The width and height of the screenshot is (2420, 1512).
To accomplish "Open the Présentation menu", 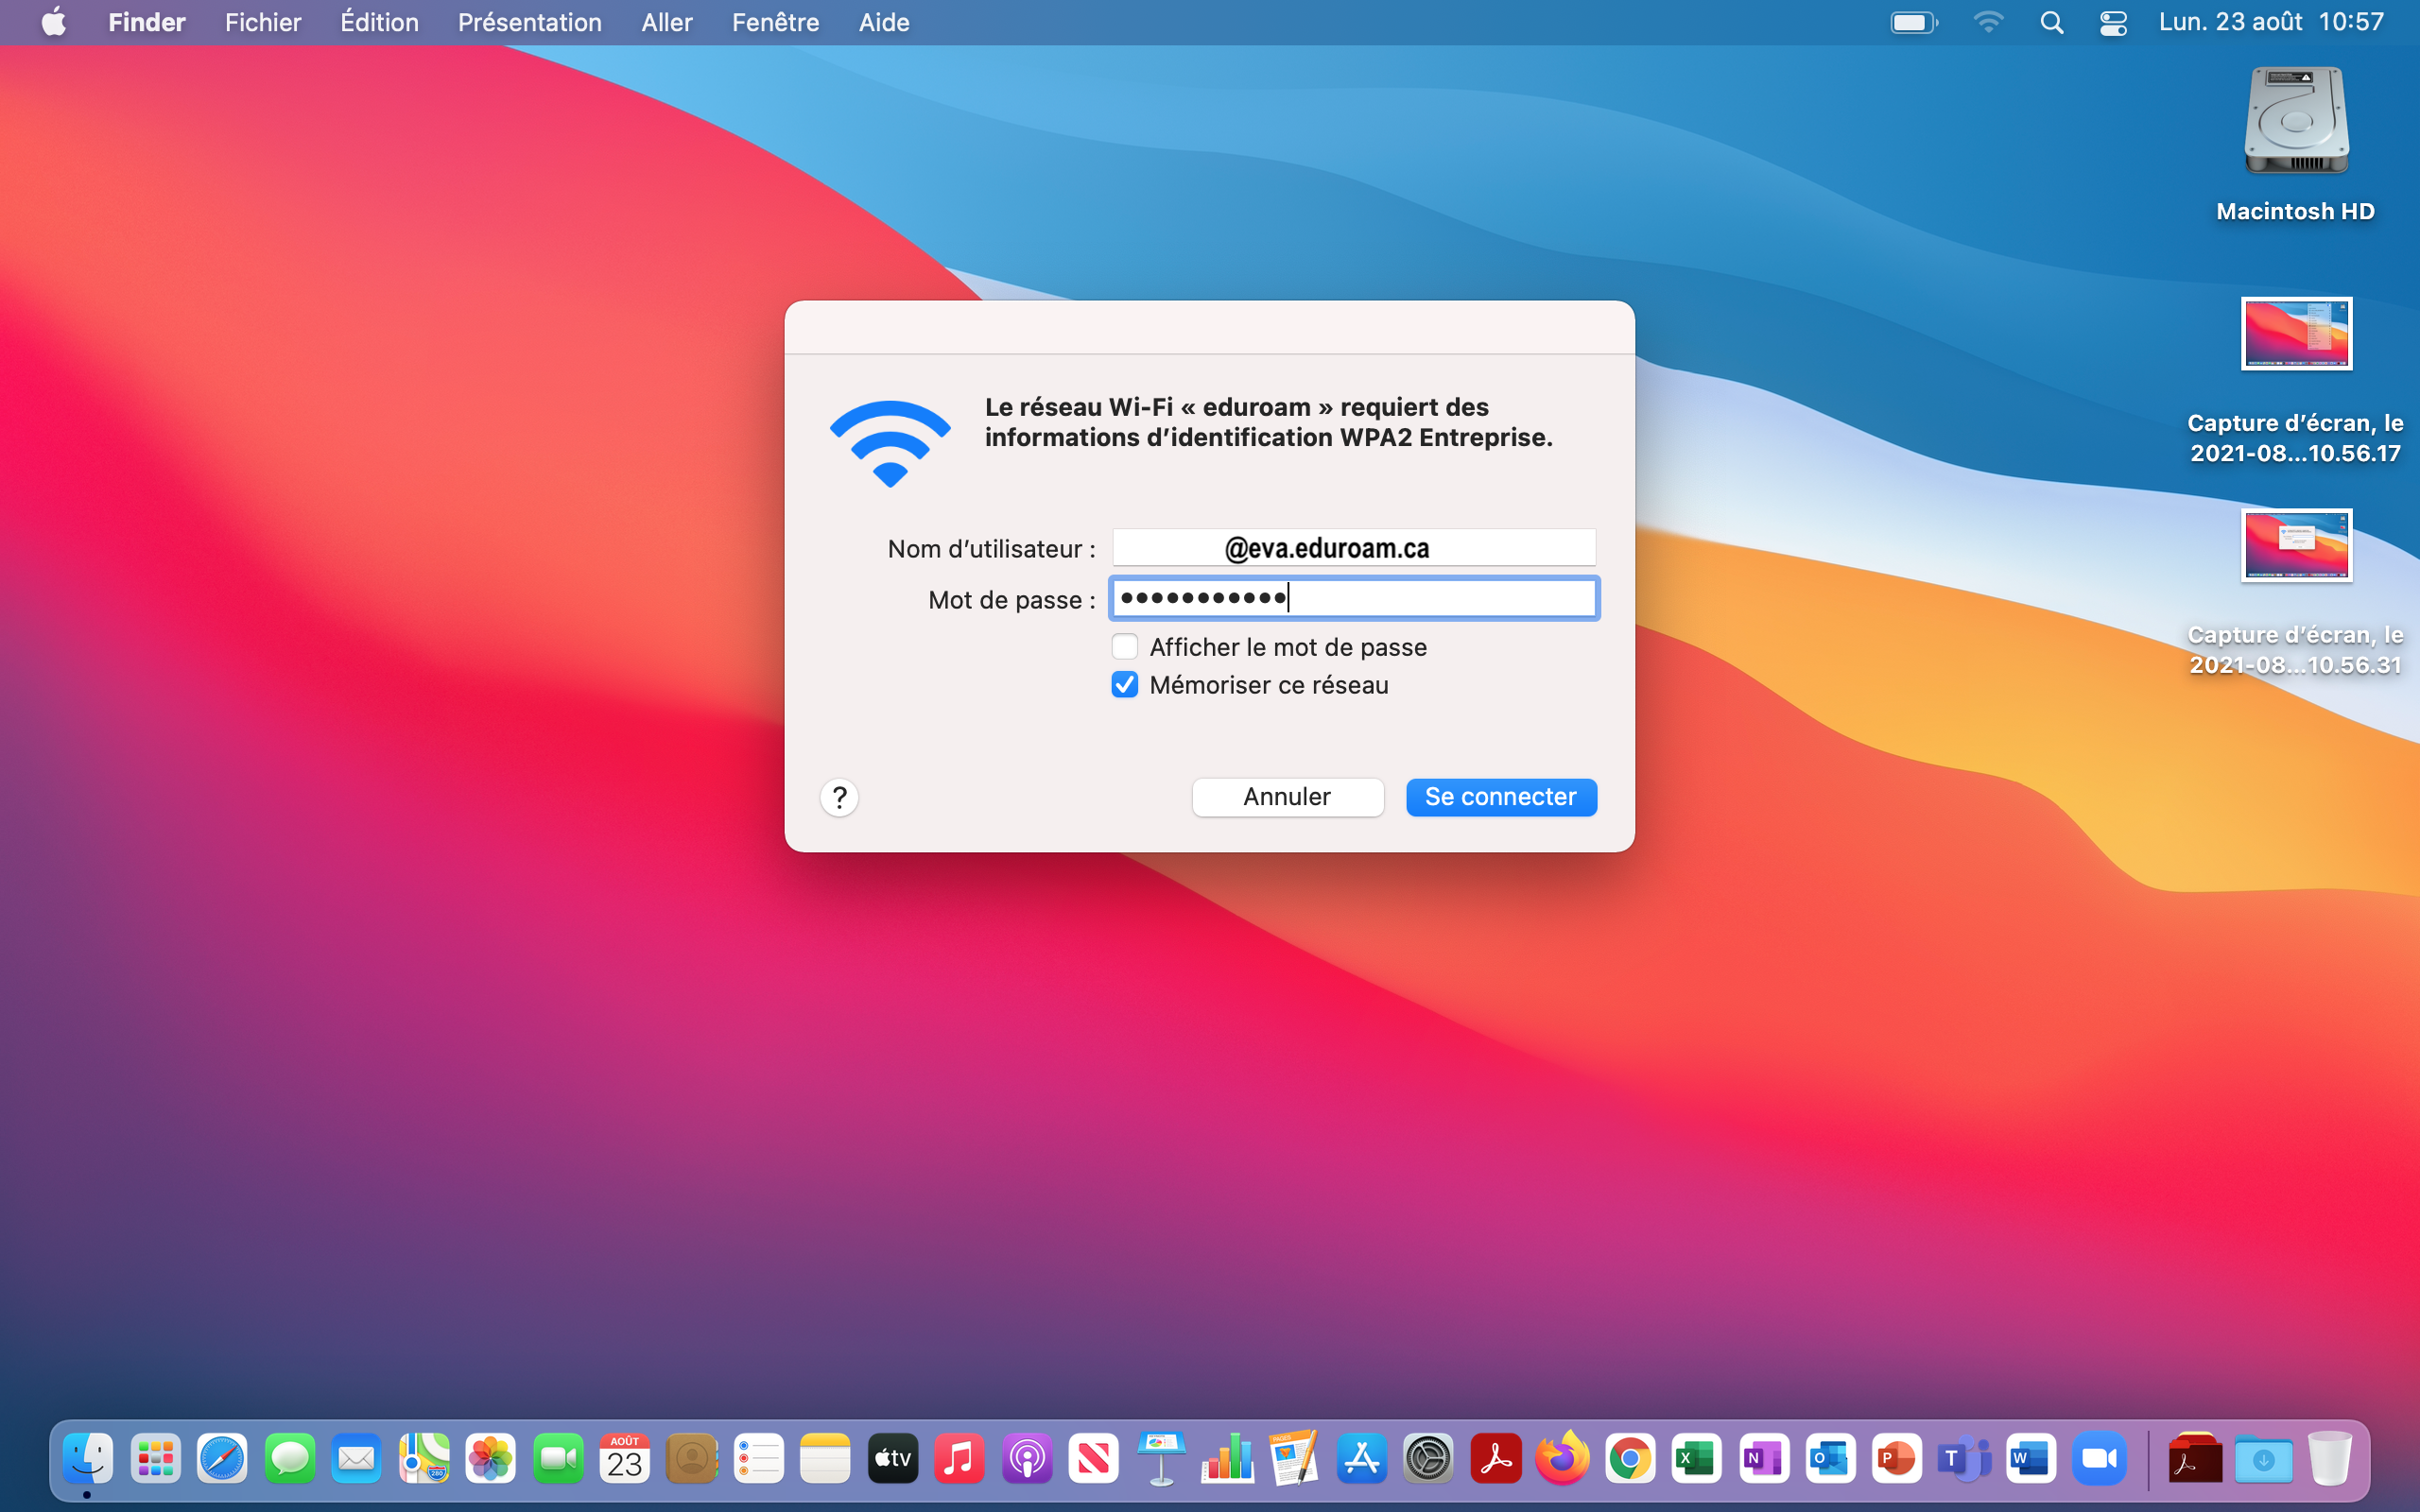I will 530,22.
